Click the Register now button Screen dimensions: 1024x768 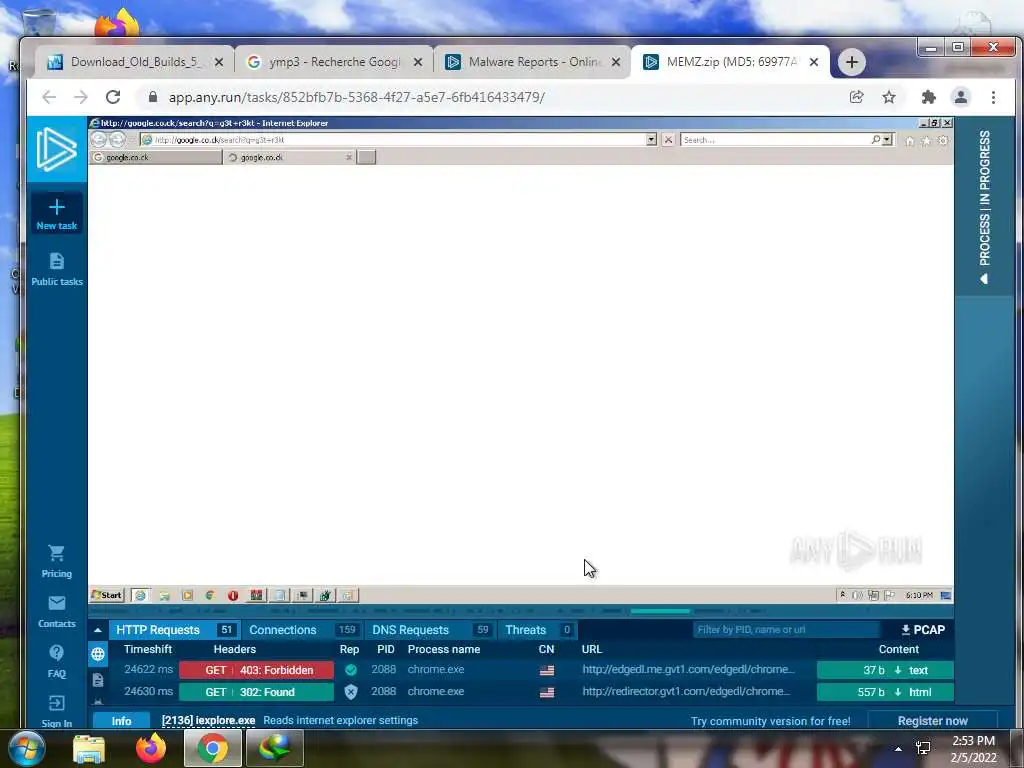coord(933,721)
